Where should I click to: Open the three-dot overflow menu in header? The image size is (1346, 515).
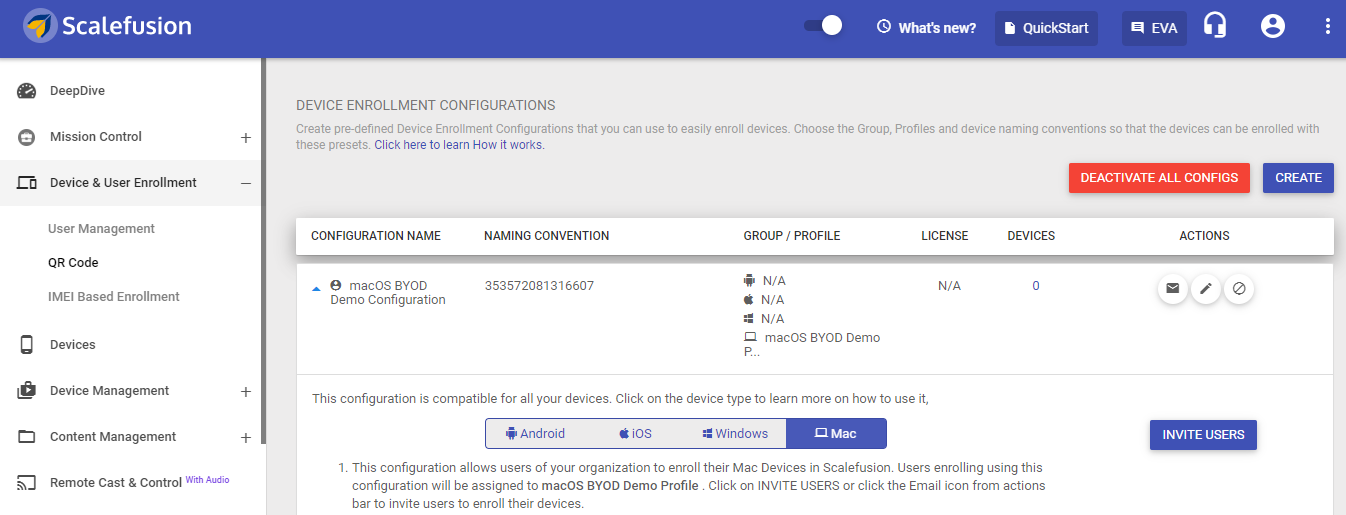point(1328,27)
